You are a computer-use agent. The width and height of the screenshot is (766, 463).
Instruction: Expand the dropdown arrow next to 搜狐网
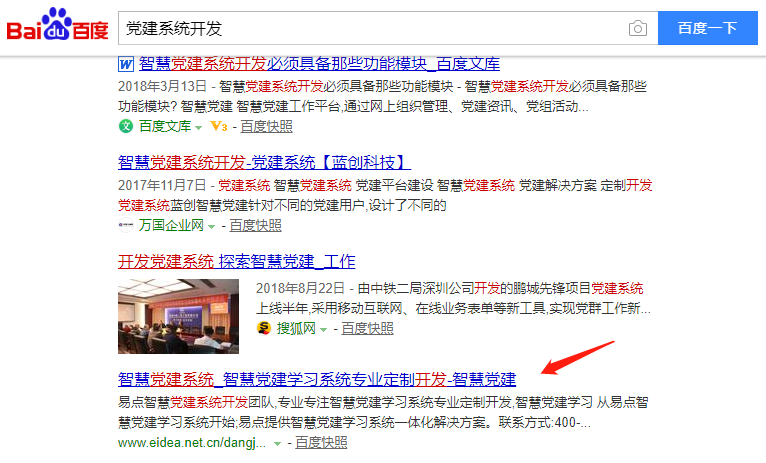323,330
